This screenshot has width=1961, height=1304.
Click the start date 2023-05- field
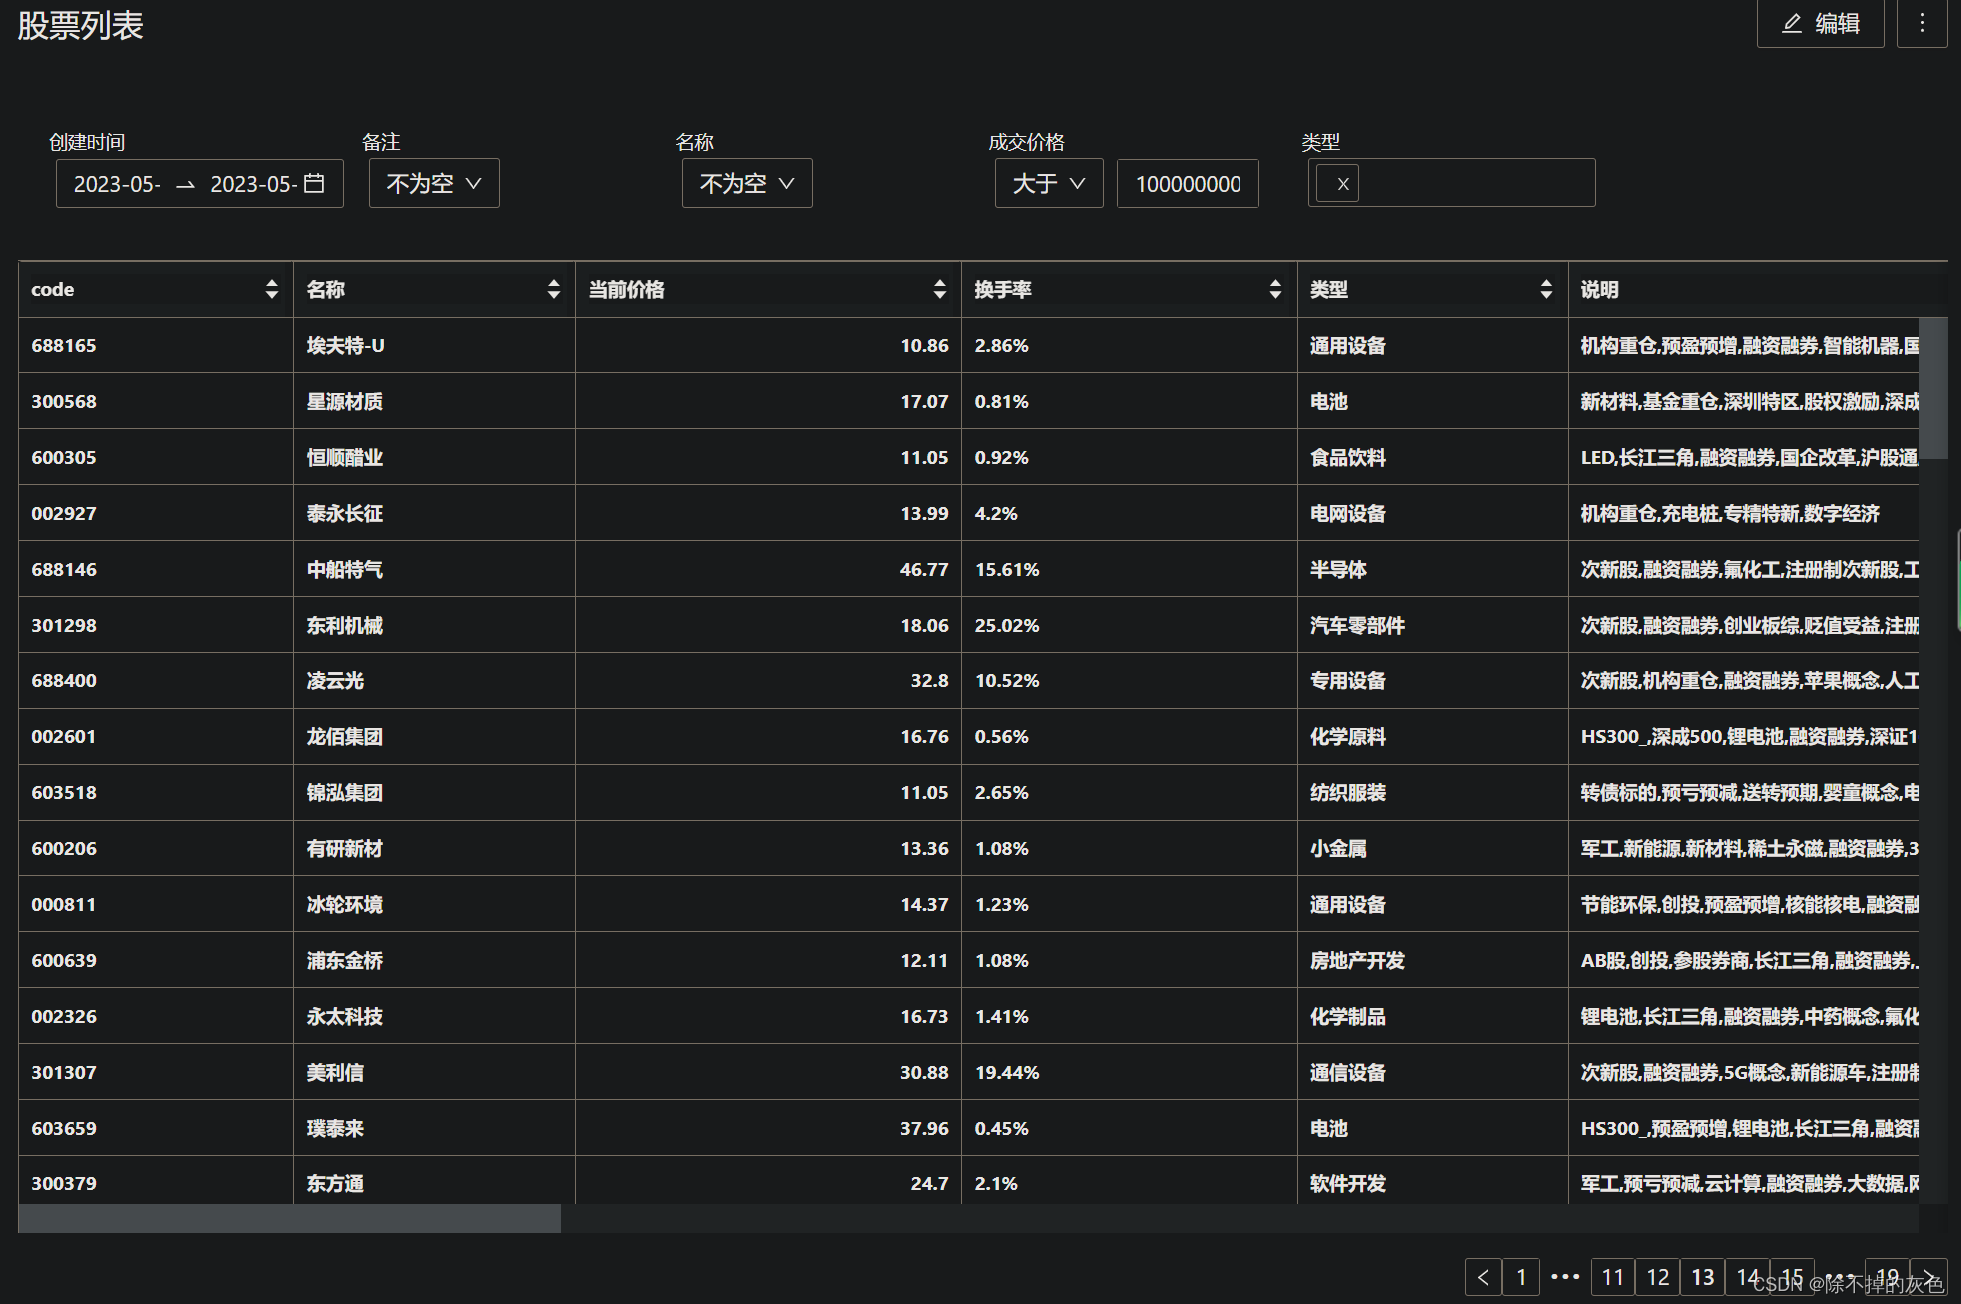(117, 184)
